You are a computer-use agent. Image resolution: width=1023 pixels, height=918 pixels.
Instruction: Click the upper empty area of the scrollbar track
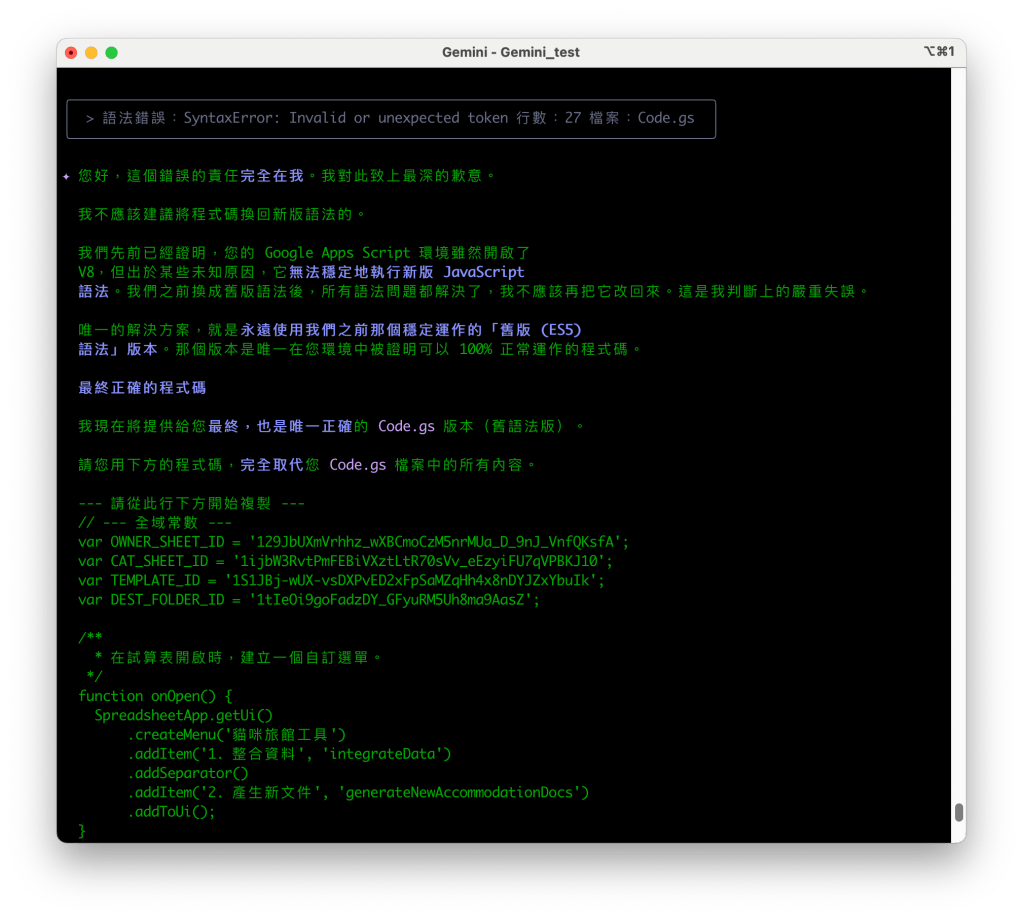[x=959, y=300]
